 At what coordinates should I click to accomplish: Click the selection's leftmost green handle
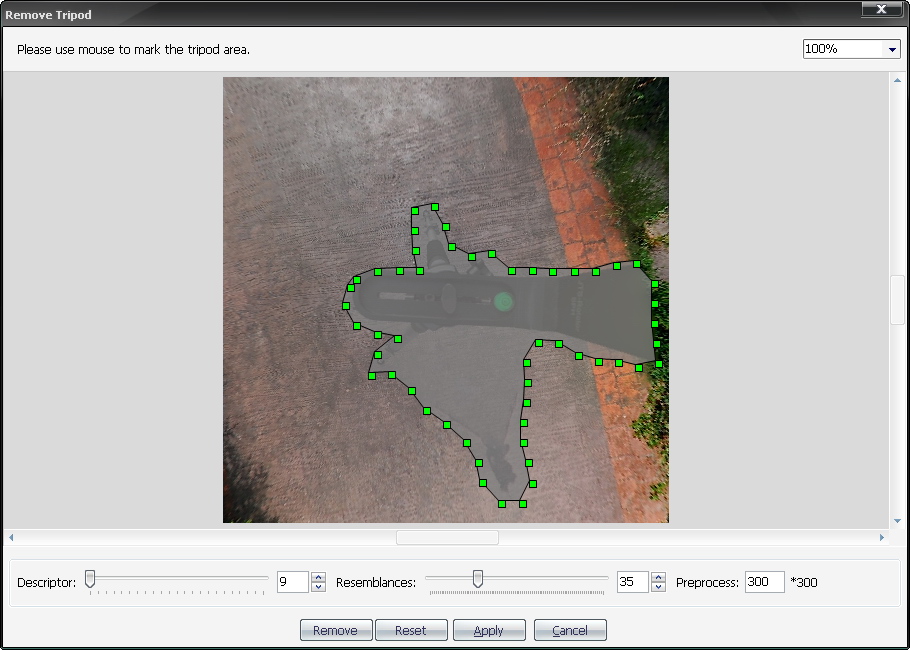coord(346,306)
